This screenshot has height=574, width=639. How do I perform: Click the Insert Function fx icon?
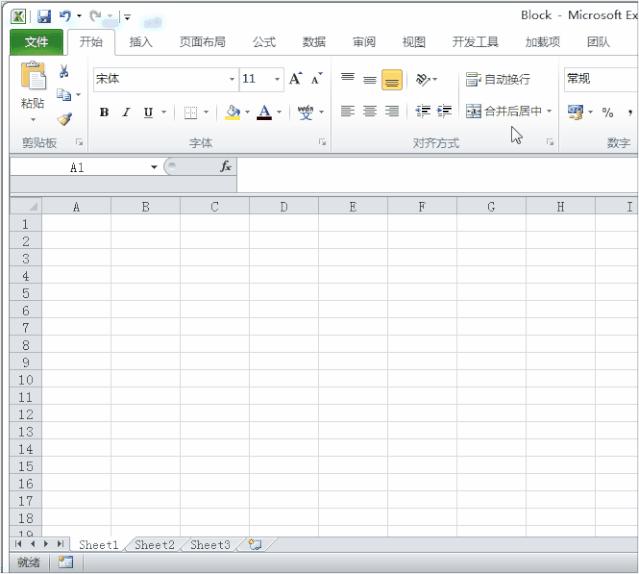click(226, 167)
